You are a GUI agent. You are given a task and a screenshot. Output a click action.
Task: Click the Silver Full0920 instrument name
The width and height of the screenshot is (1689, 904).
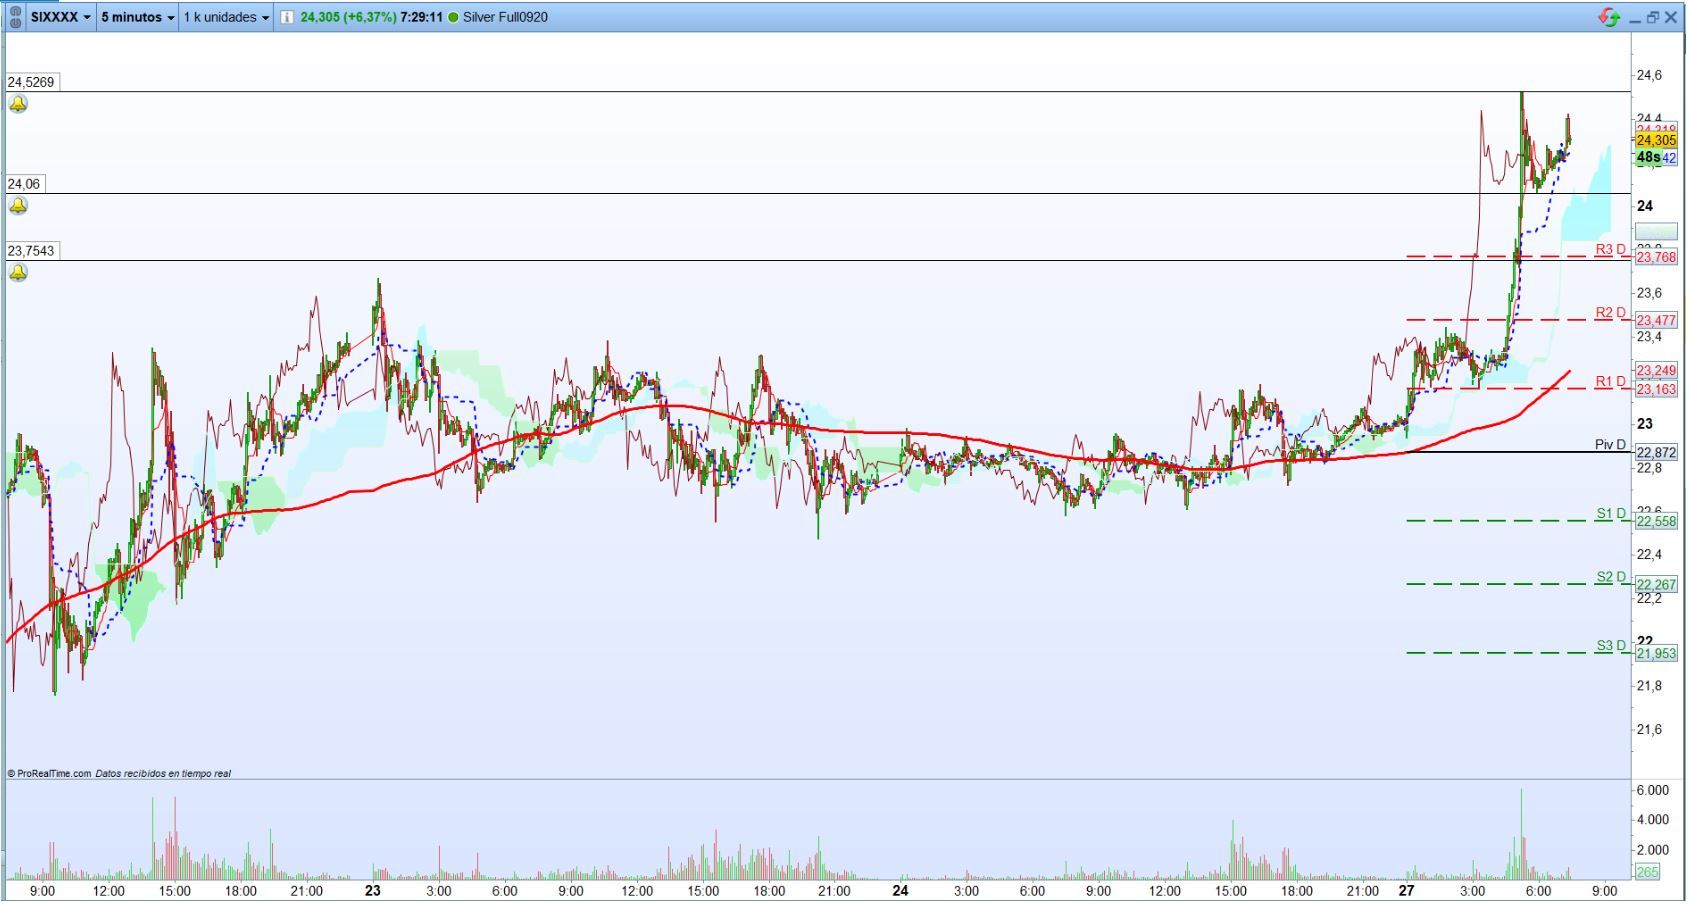[x=505, y=17]
